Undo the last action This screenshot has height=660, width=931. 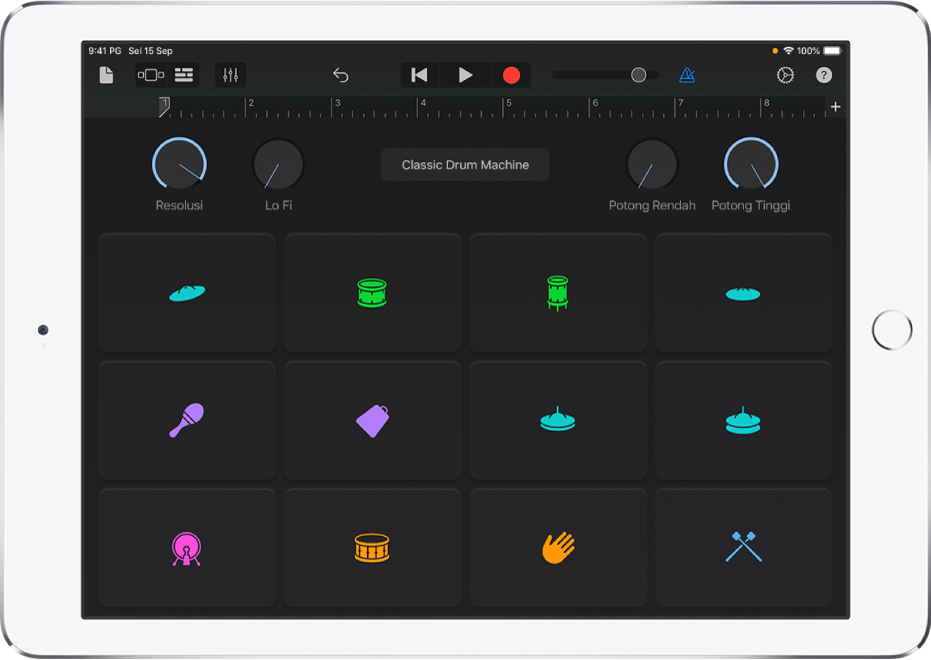(340, 75)
